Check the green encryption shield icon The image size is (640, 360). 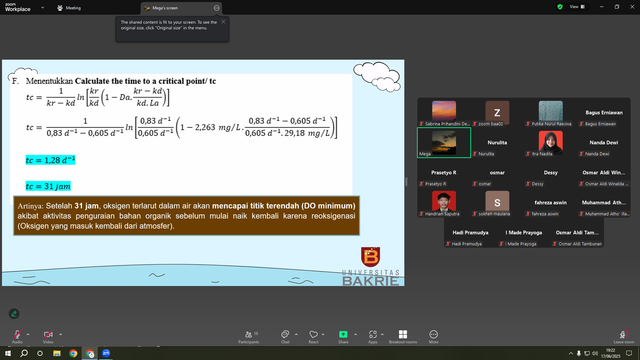tap(560, 7)
